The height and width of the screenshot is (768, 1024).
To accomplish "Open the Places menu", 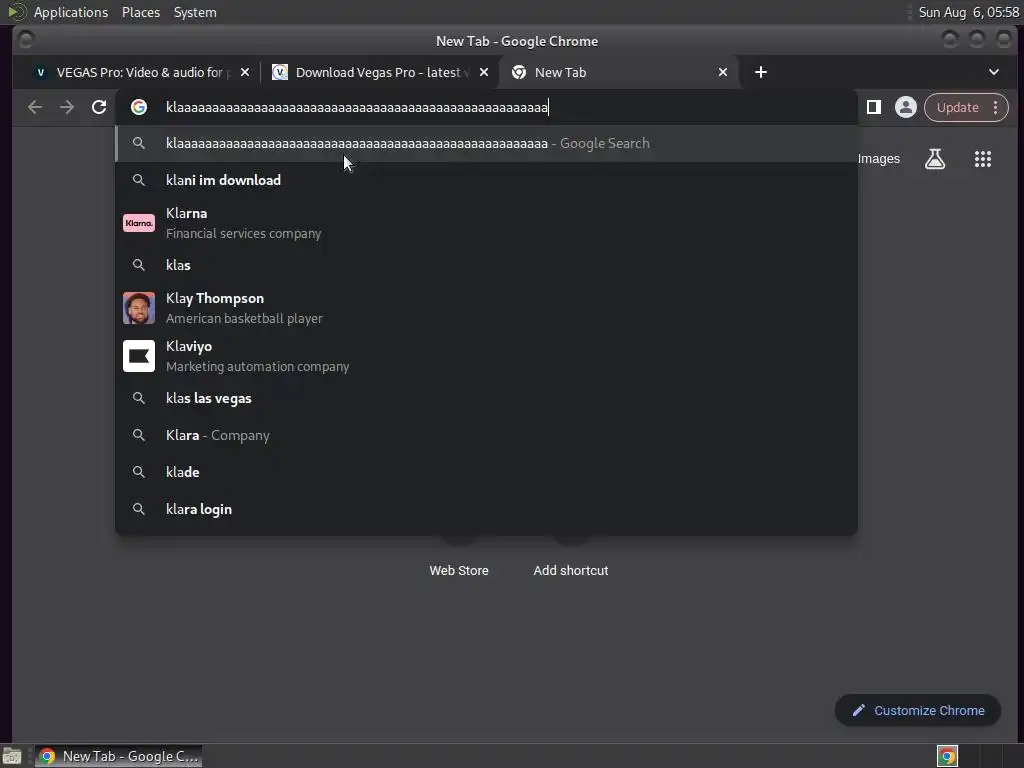I will [x=141, y=12].
